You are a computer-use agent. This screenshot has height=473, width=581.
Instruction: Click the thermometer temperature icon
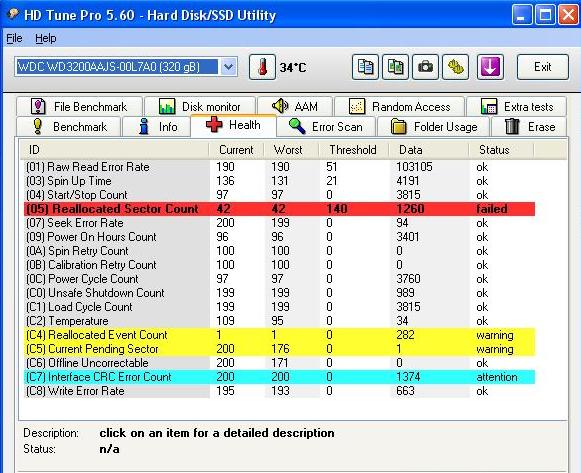tap(262, 67)
